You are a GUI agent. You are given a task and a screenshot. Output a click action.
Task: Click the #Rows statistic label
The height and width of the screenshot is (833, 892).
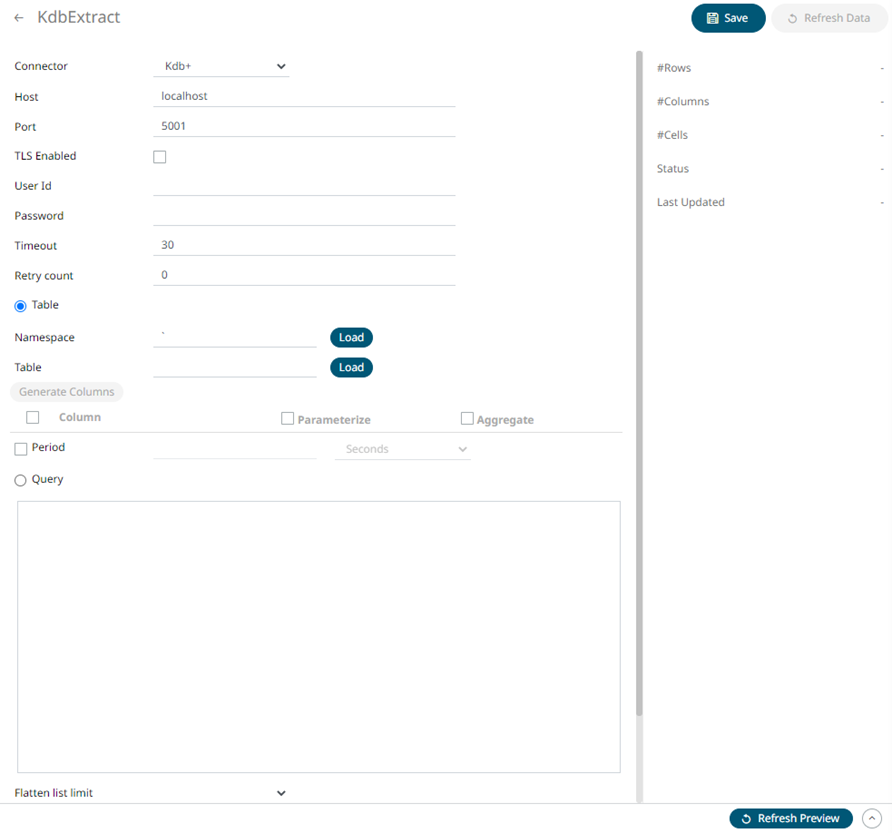tap(674, 68)
